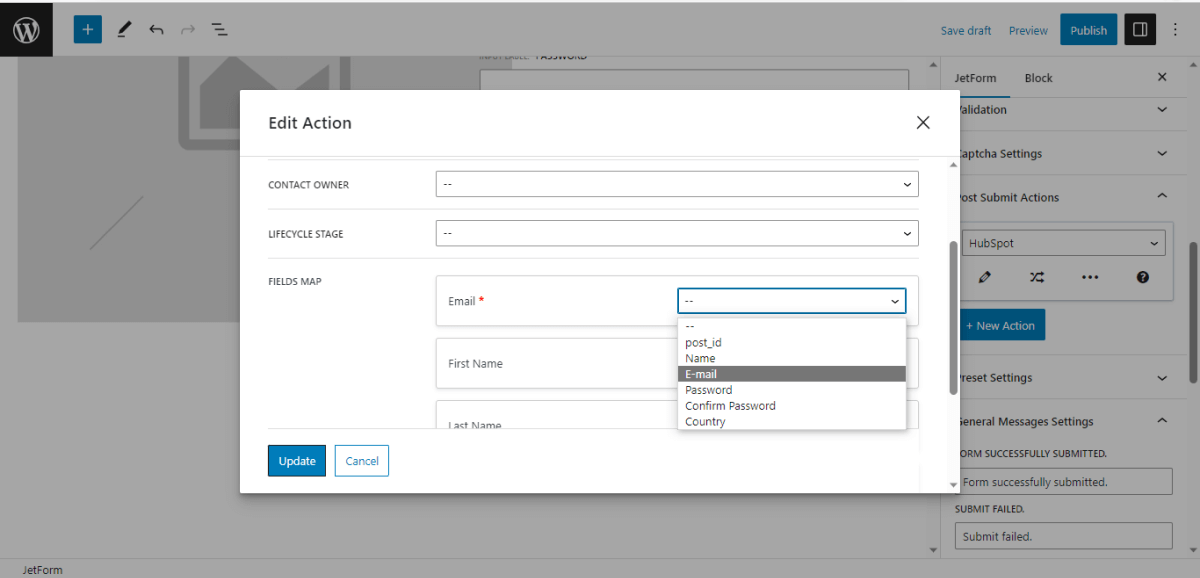Toggle the Settings sidebar panel icon

(1139, 30)
